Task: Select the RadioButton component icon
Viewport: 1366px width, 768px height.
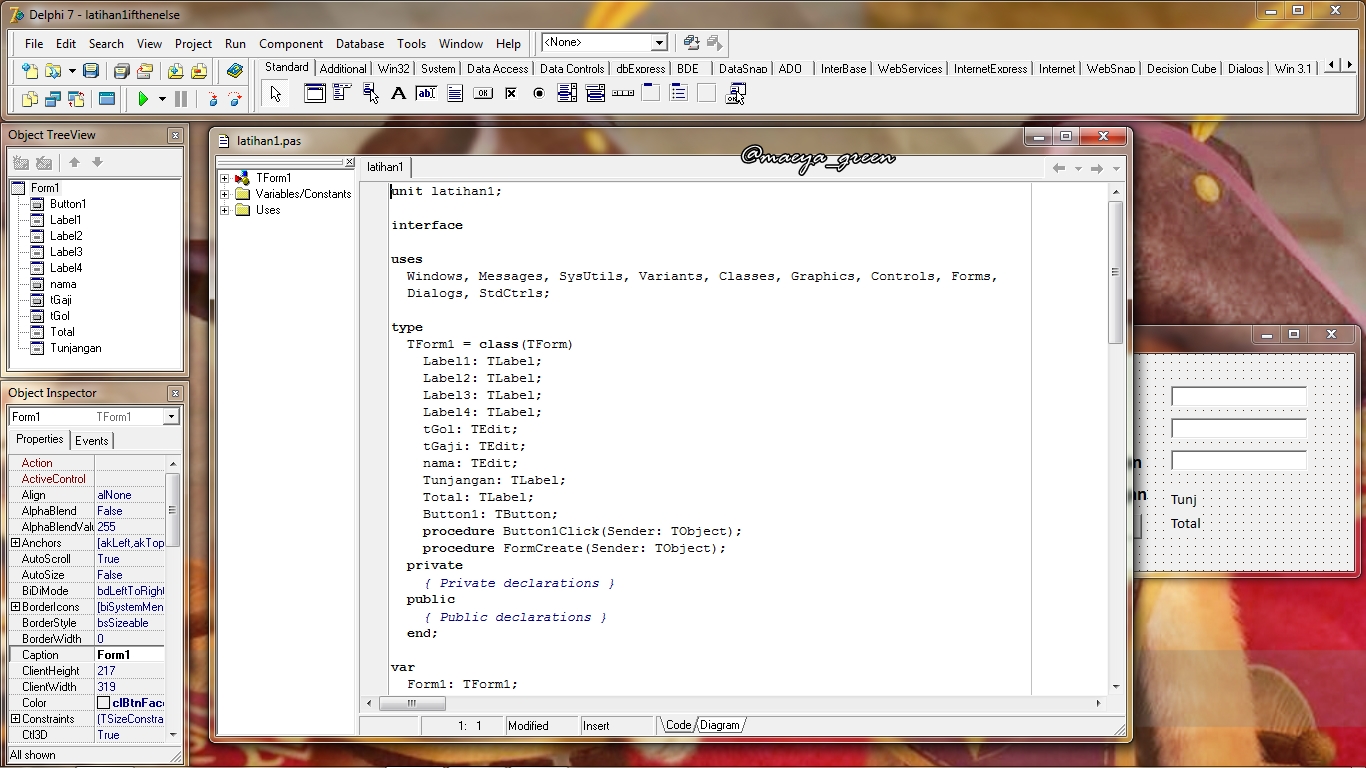Action: [x=539, y=93]
